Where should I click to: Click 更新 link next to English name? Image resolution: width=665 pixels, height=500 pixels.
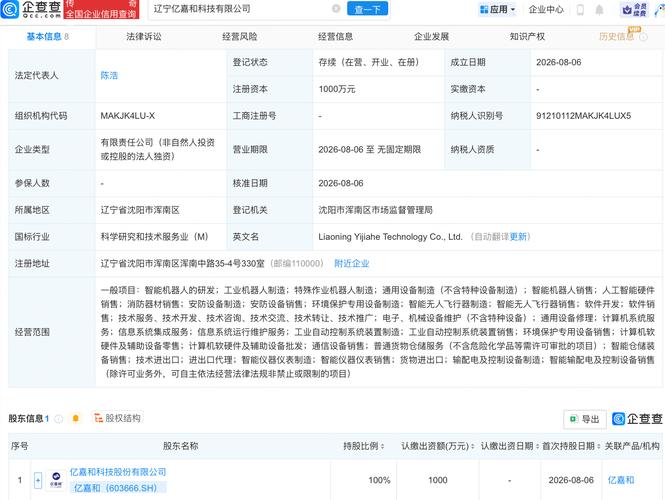[518, 237]
